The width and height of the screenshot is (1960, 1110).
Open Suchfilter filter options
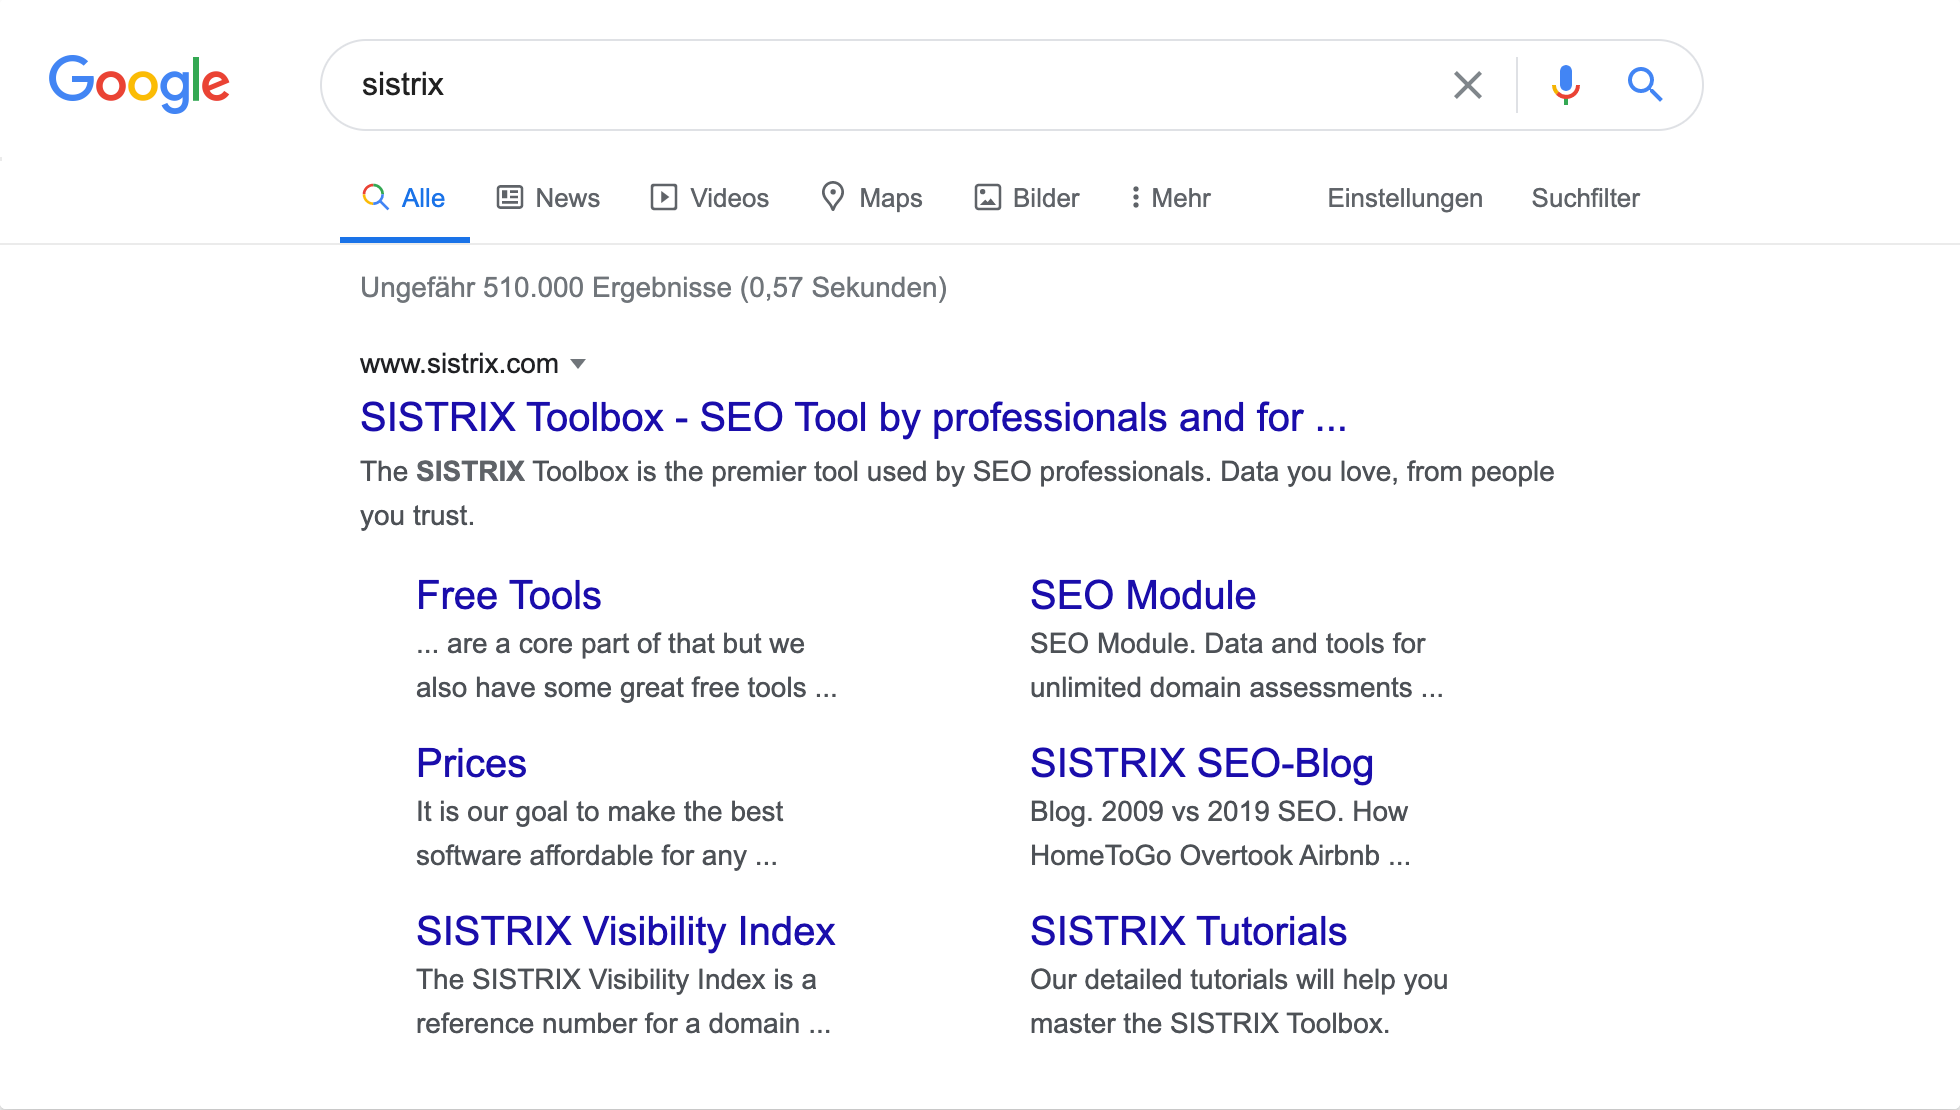tap(1587, 198)
